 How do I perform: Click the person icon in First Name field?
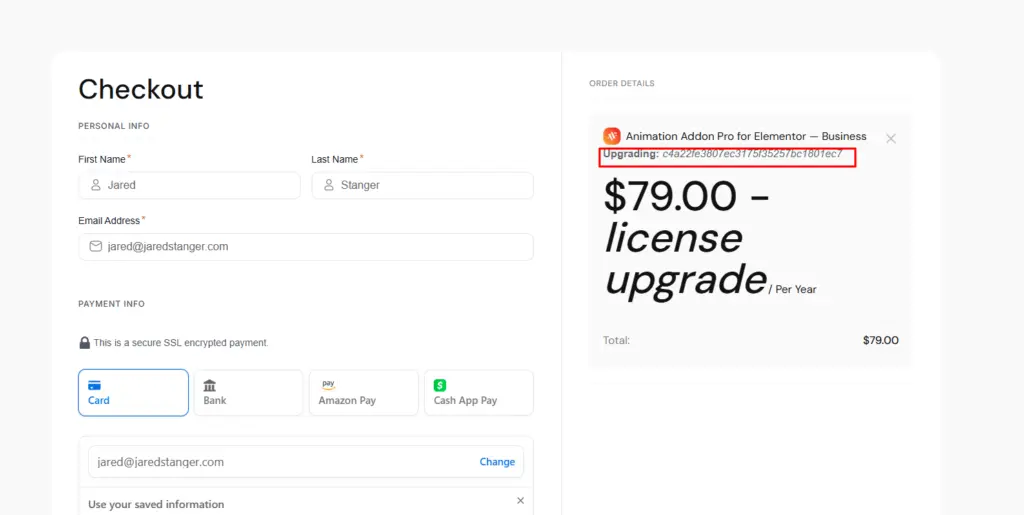[x=96, y=185]
